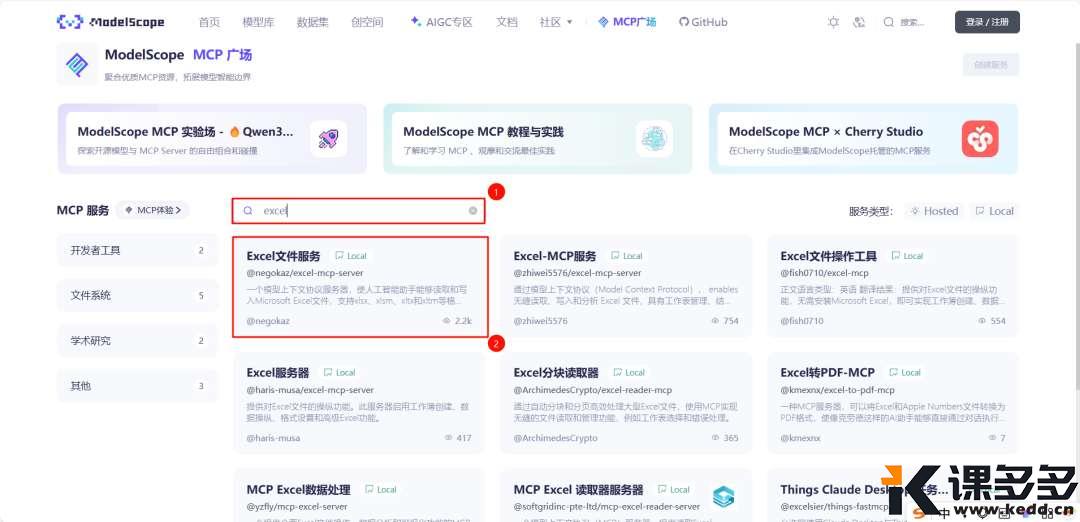The width and height of the screenshot is (1080, 522).
Task: Click the 417 views eye icon
Action: (448, 438)
